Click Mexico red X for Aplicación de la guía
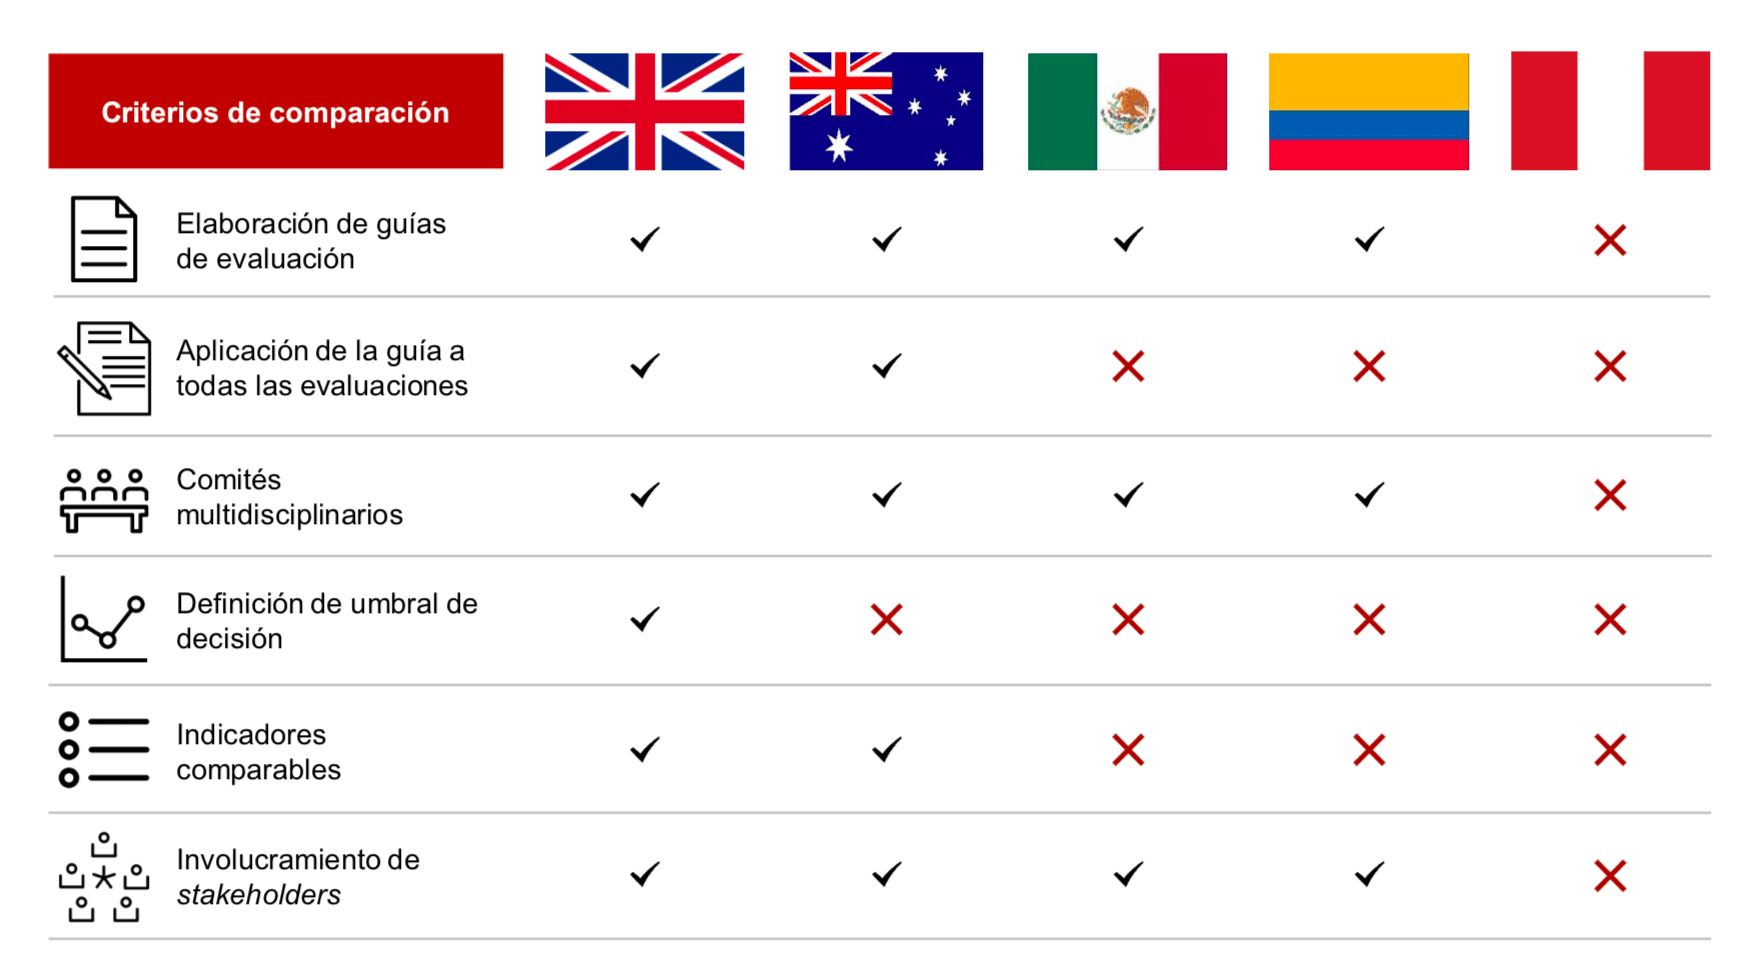This screenshot has width=1744, height=970. (x=1128, y=367)
